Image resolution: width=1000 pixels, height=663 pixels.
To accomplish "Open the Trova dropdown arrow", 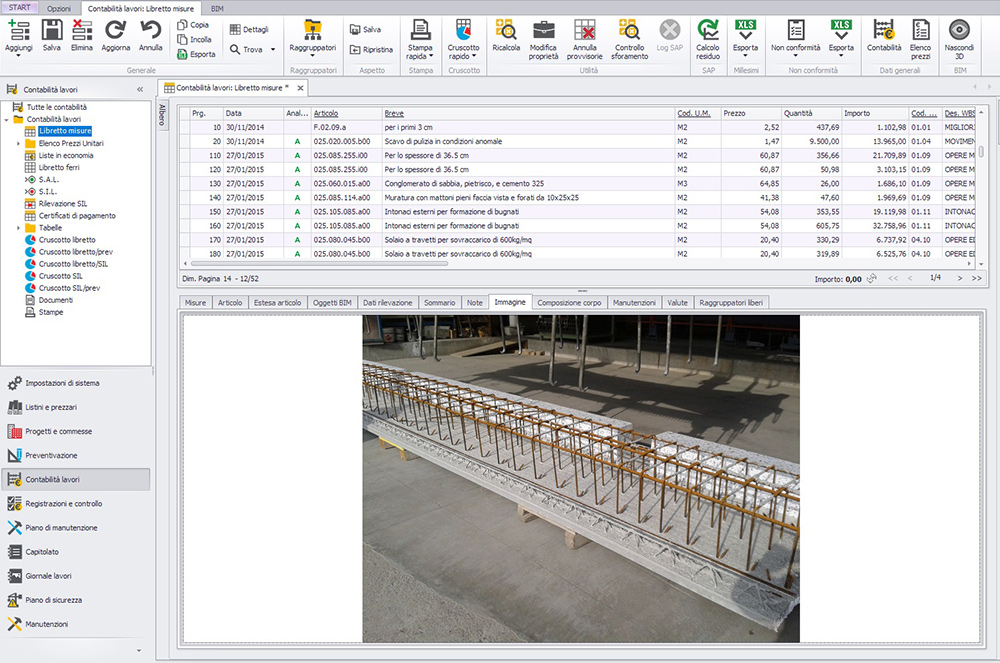I will tap(273, 50).
